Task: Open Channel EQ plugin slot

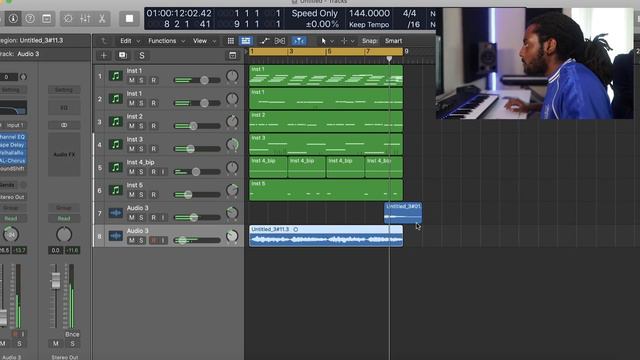Action: [13, 137]
